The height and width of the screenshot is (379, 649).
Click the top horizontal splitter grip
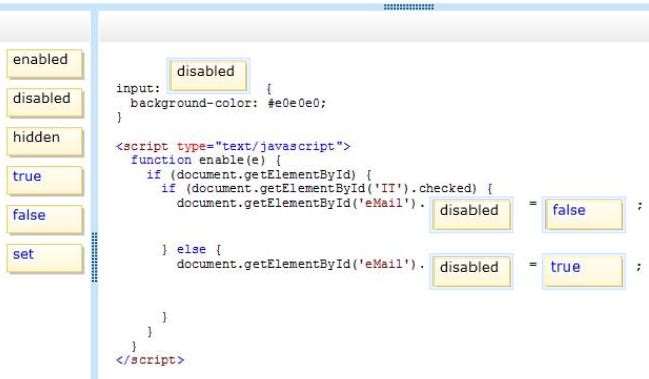coord(409,7)
